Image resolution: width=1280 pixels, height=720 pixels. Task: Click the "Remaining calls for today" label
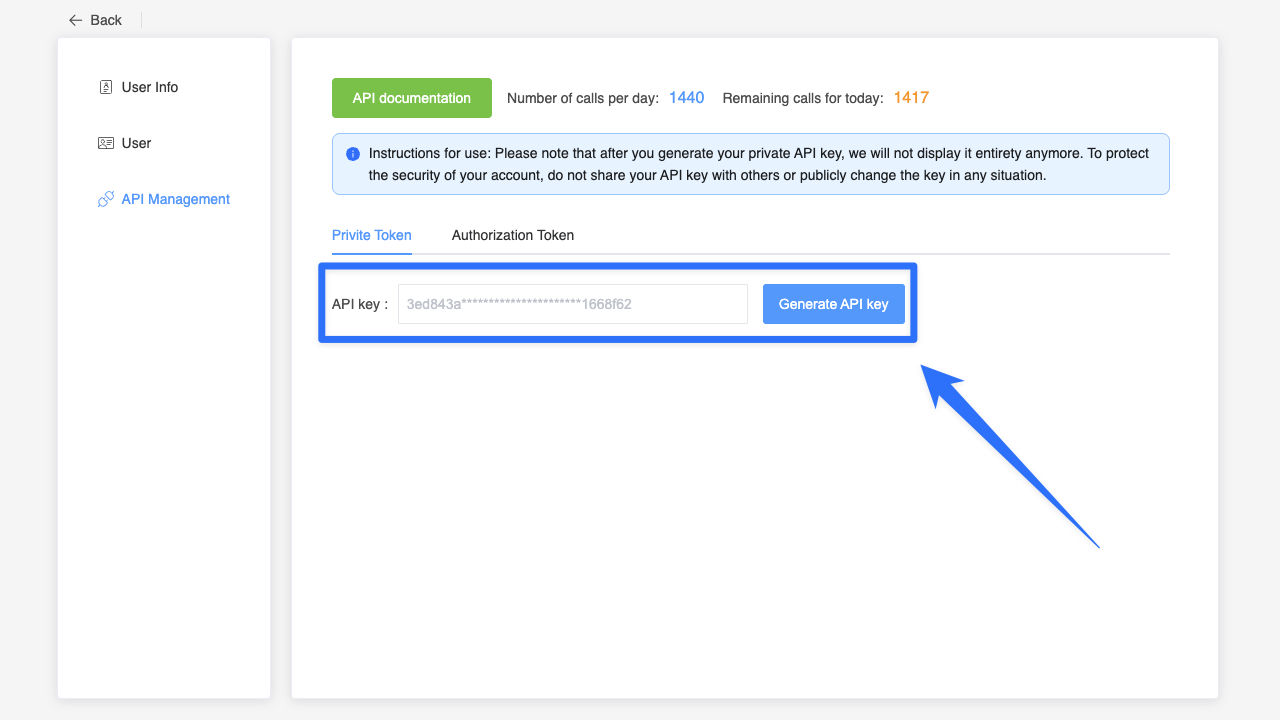pos(803,98)
